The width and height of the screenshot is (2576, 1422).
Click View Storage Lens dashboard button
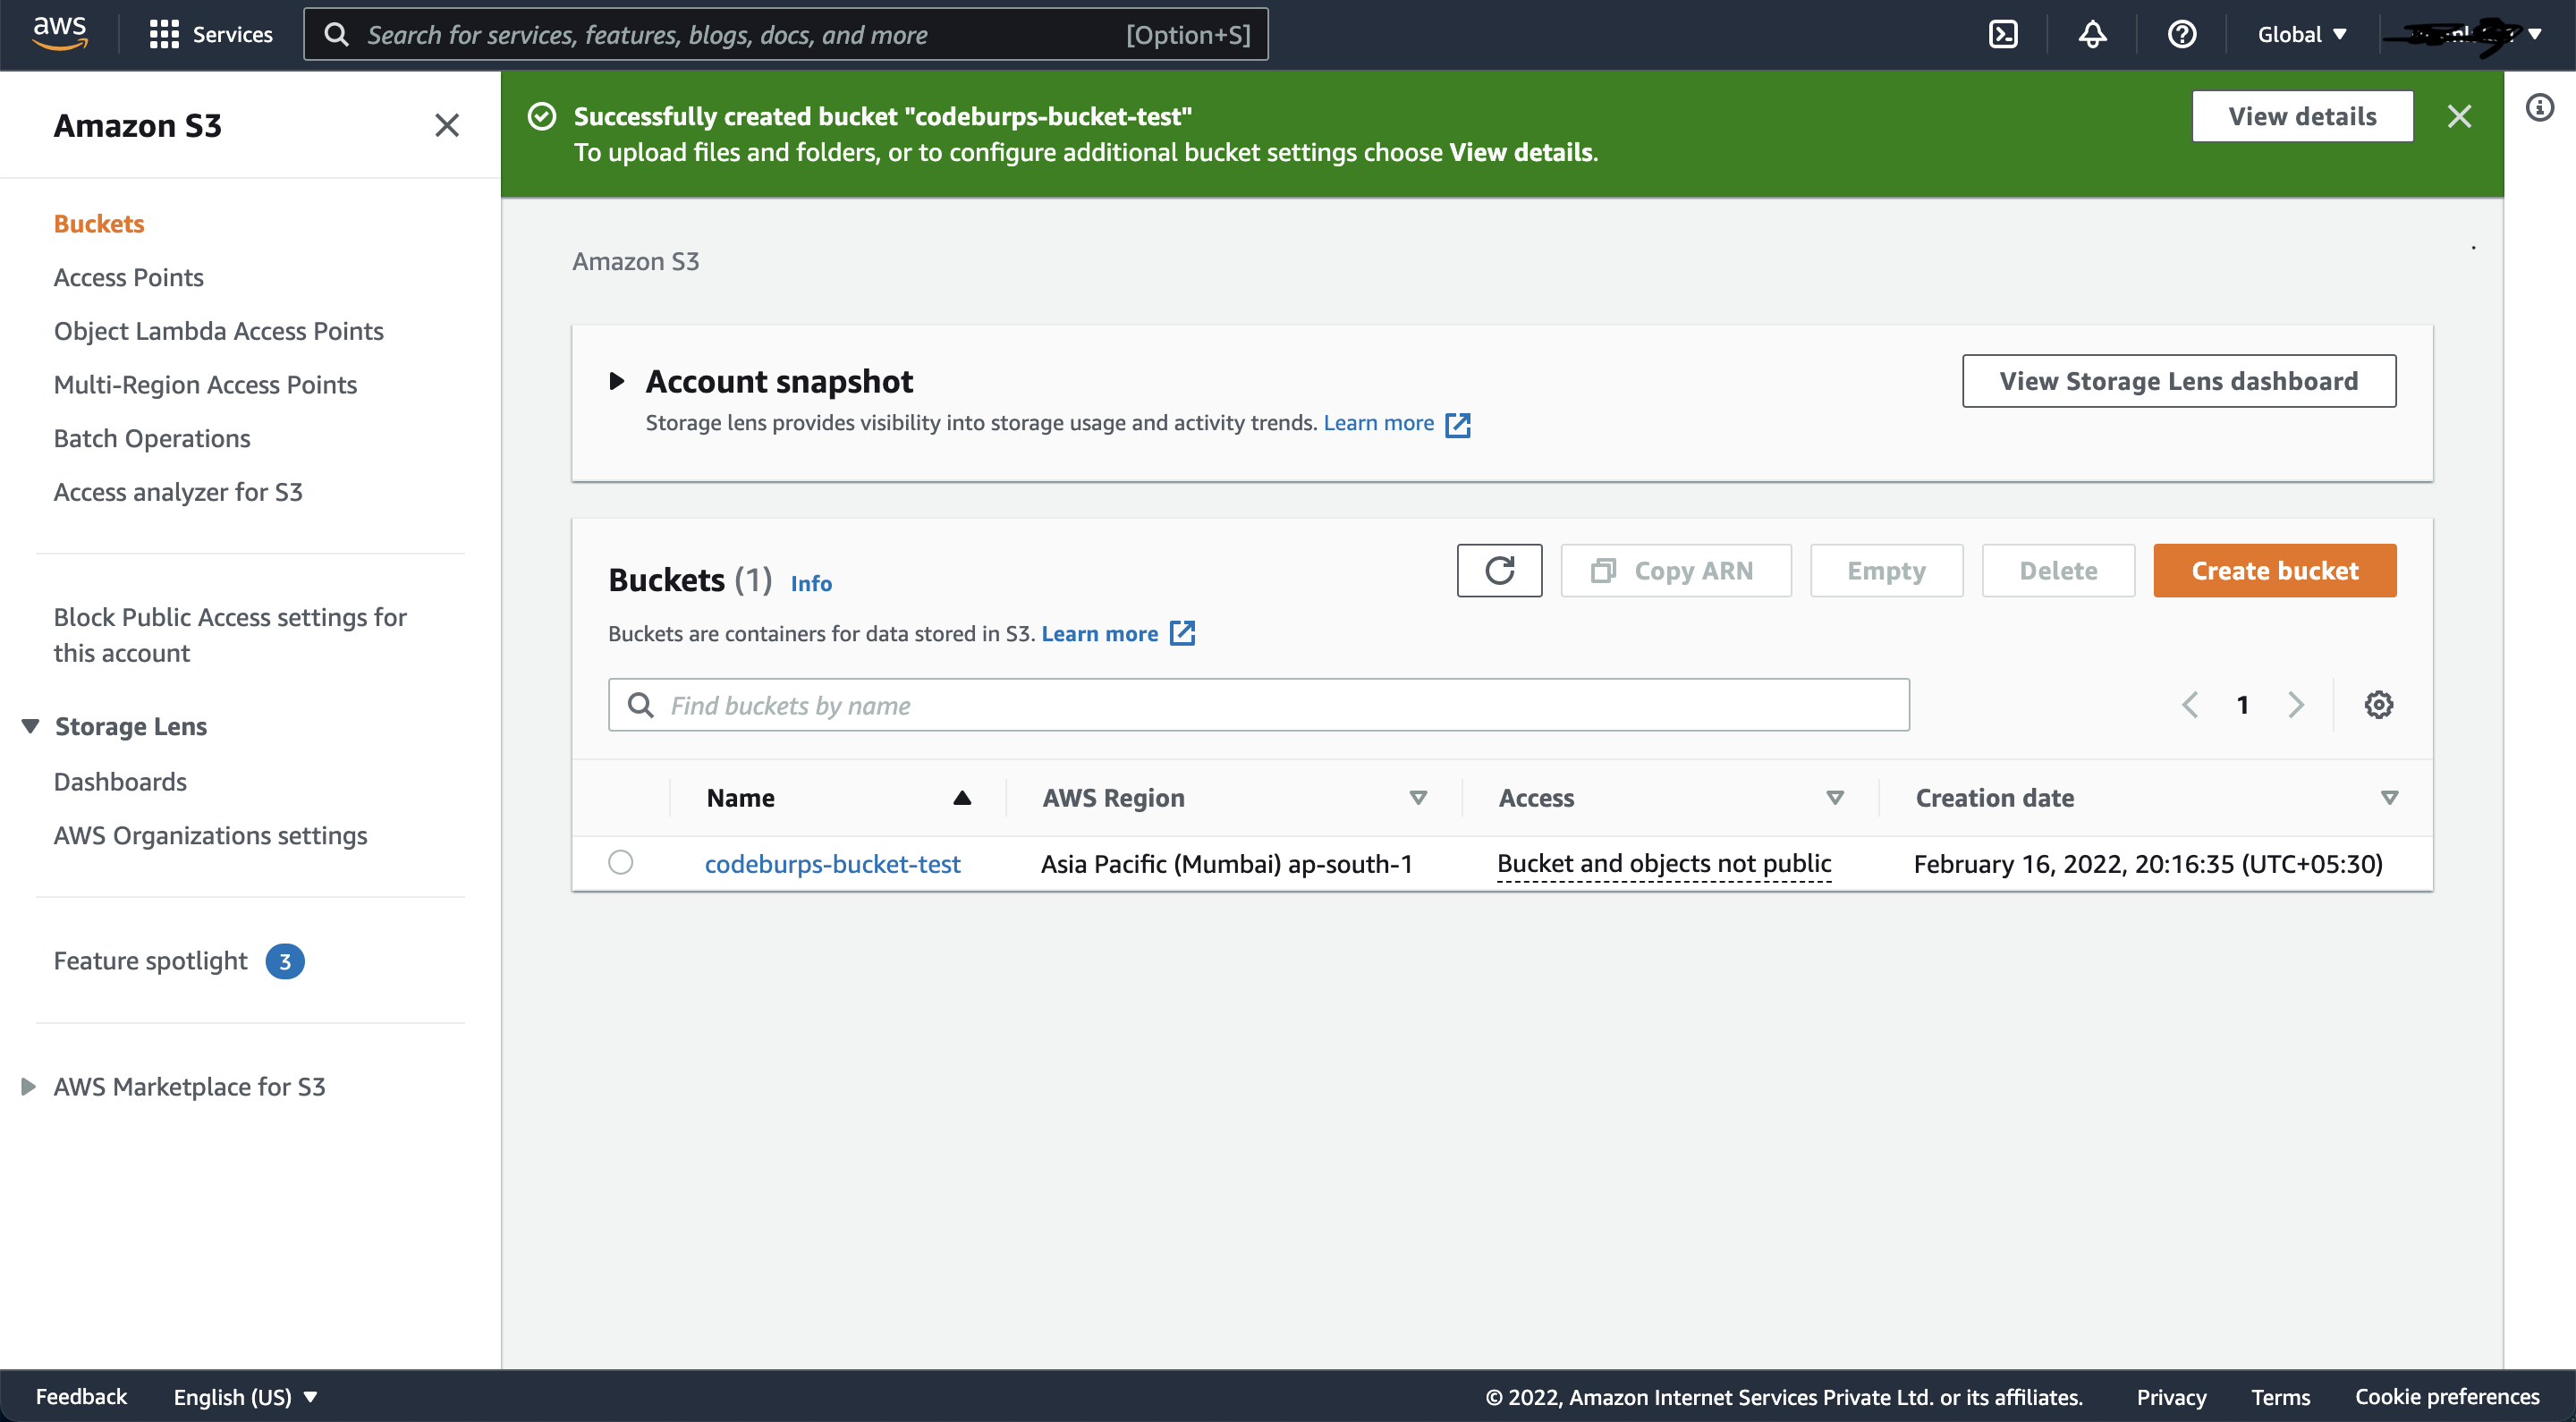tap(2178, 381)
